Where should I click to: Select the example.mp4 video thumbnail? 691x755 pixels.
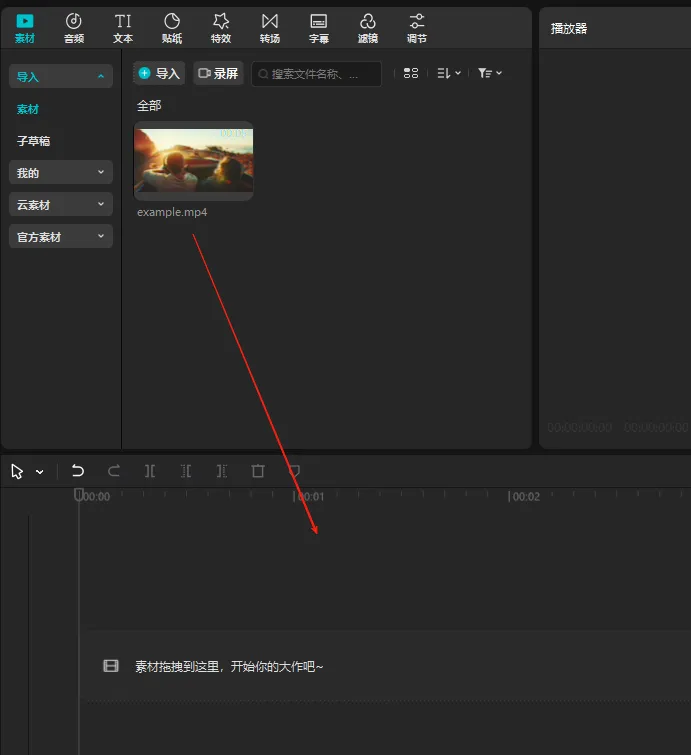(194, 161)
